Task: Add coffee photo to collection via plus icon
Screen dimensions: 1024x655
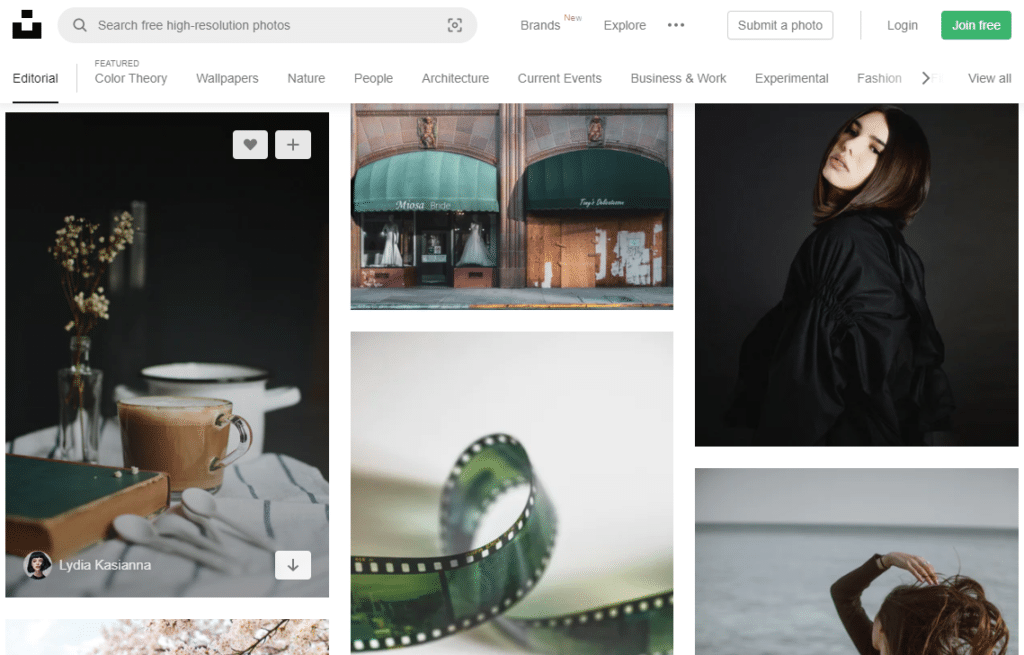Action: (292, 144)
